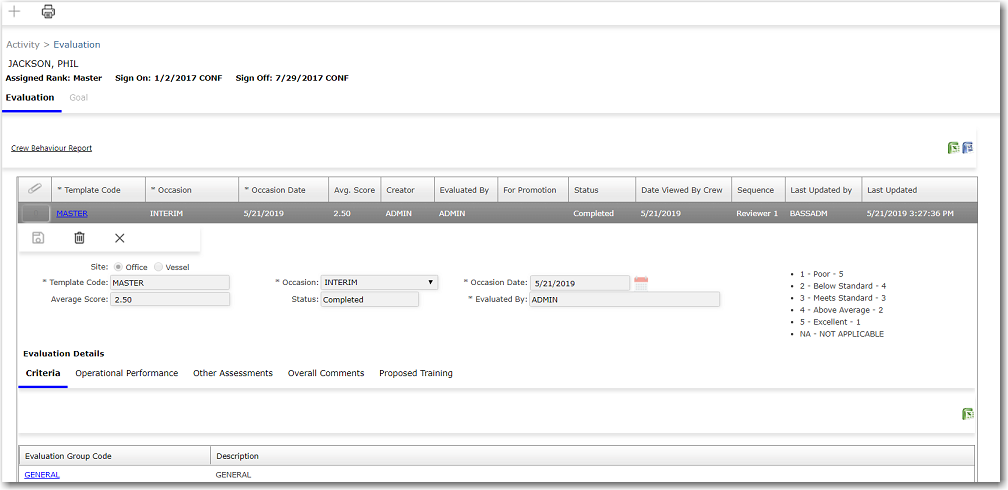Open the Crew Behaviour Report link
The width and height of the screenshot is (1008, 490).
coord(51,148)
